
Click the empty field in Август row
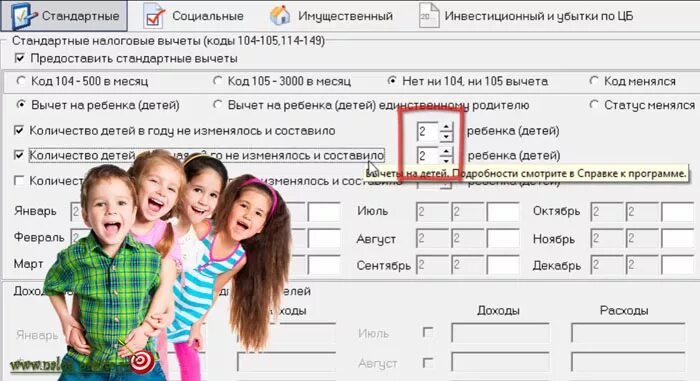click(x=503, y=239)
